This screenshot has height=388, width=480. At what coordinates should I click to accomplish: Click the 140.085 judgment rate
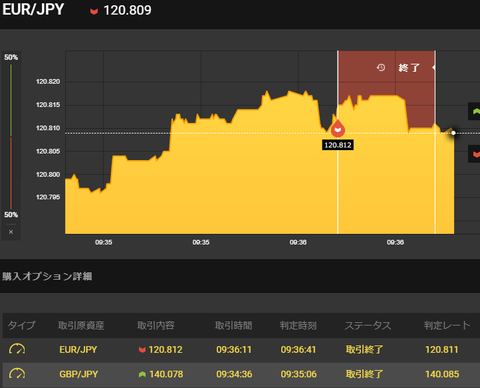coord(442,374)
